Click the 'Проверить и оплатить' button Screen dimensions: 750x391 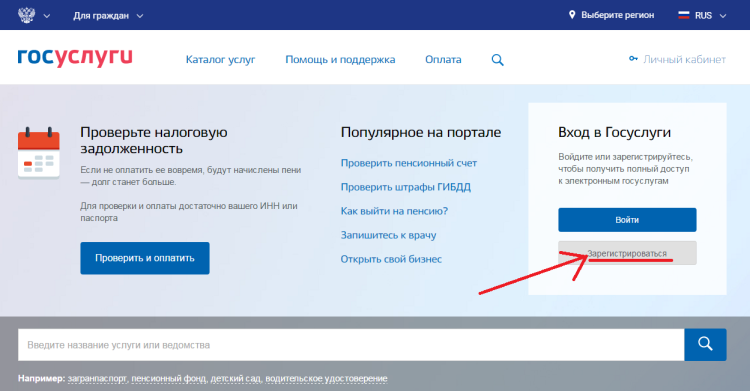145,258
